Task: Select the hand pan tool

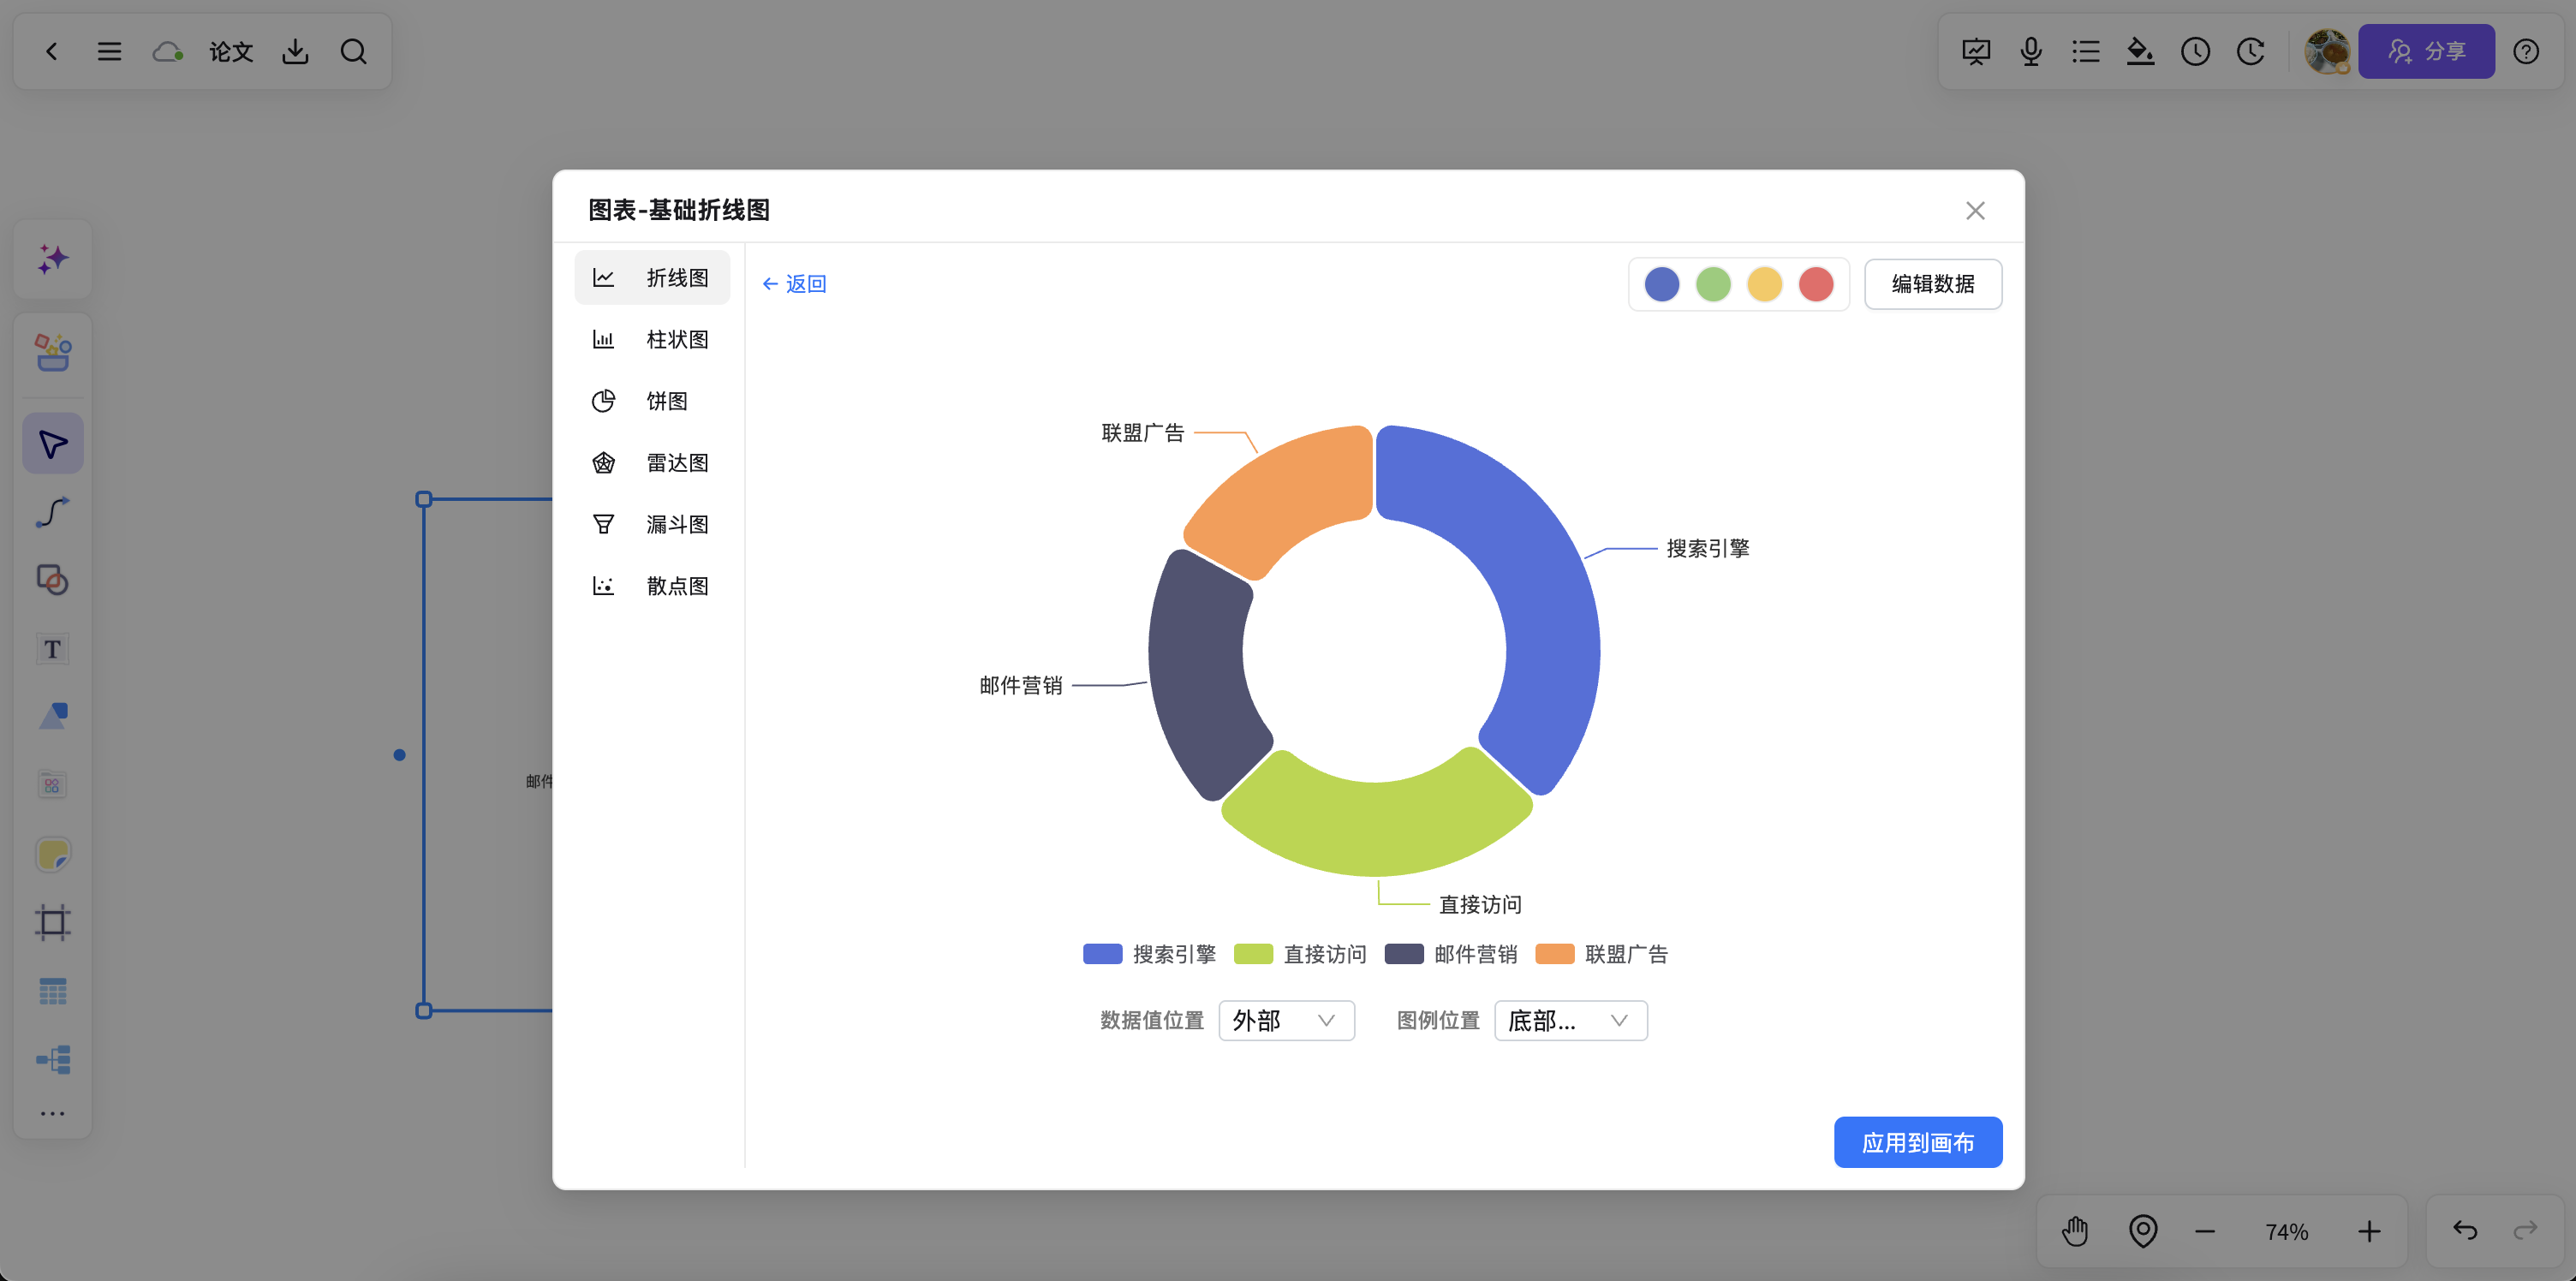Action: click(2075, 1231)
